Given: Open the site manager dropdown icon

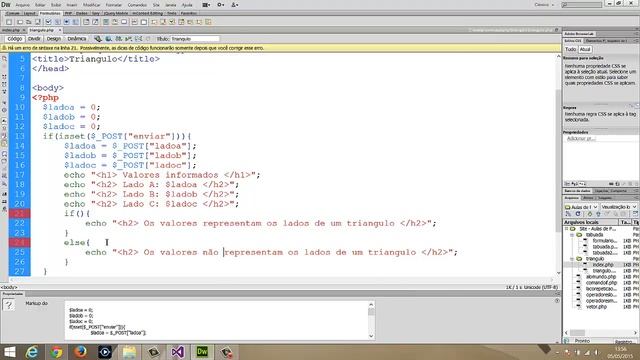Looking at the screenshot, I should coord(235,5).
